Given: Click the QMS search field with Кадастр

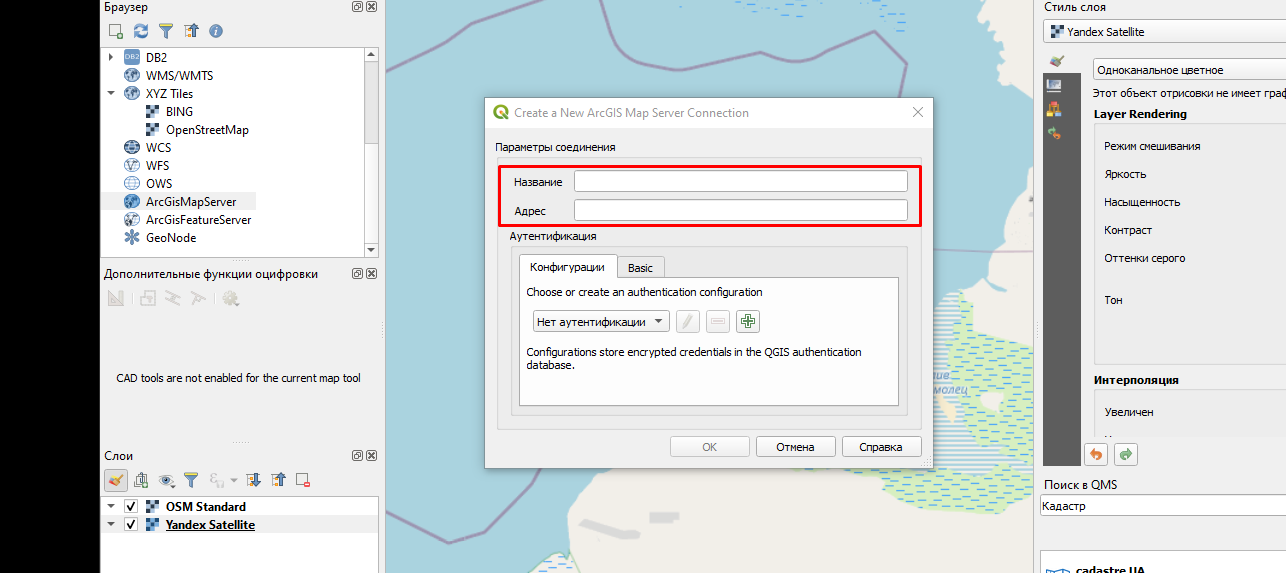Looking at the screenshot, I should tap(1163, 506).
